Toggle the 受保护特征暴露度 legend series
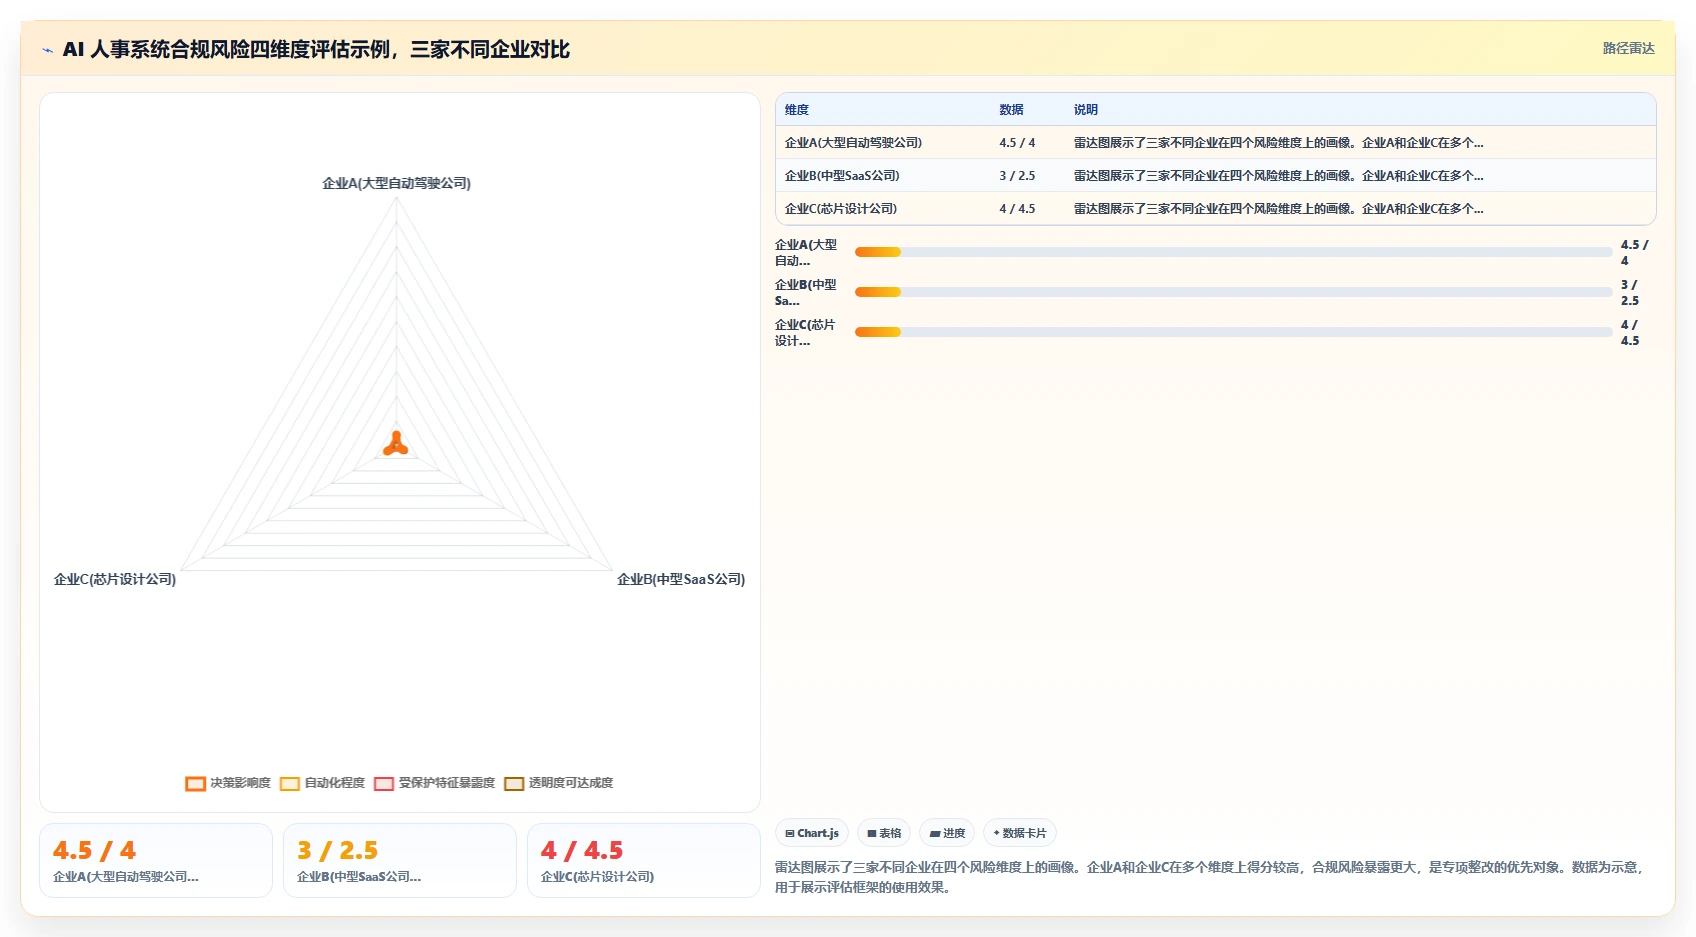This screenshot has height=937, width=1696. click(x=434, y=783)
